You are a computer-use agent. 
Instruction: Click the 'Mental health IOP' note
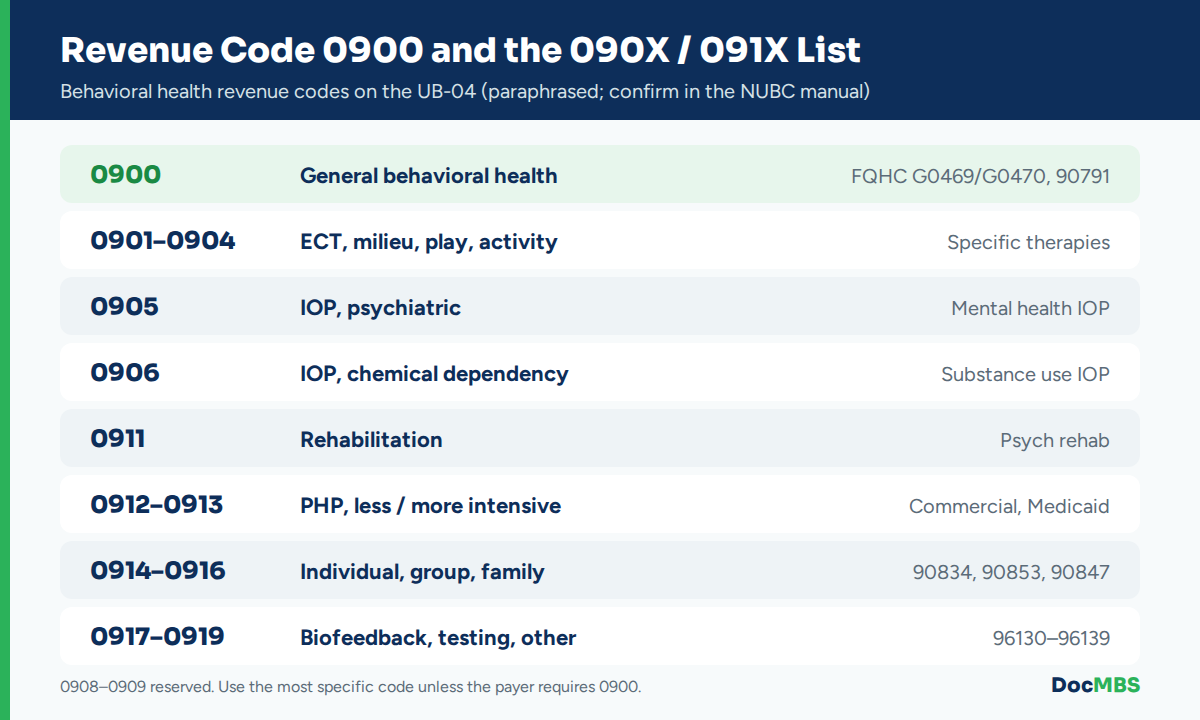click(1030, 309)
